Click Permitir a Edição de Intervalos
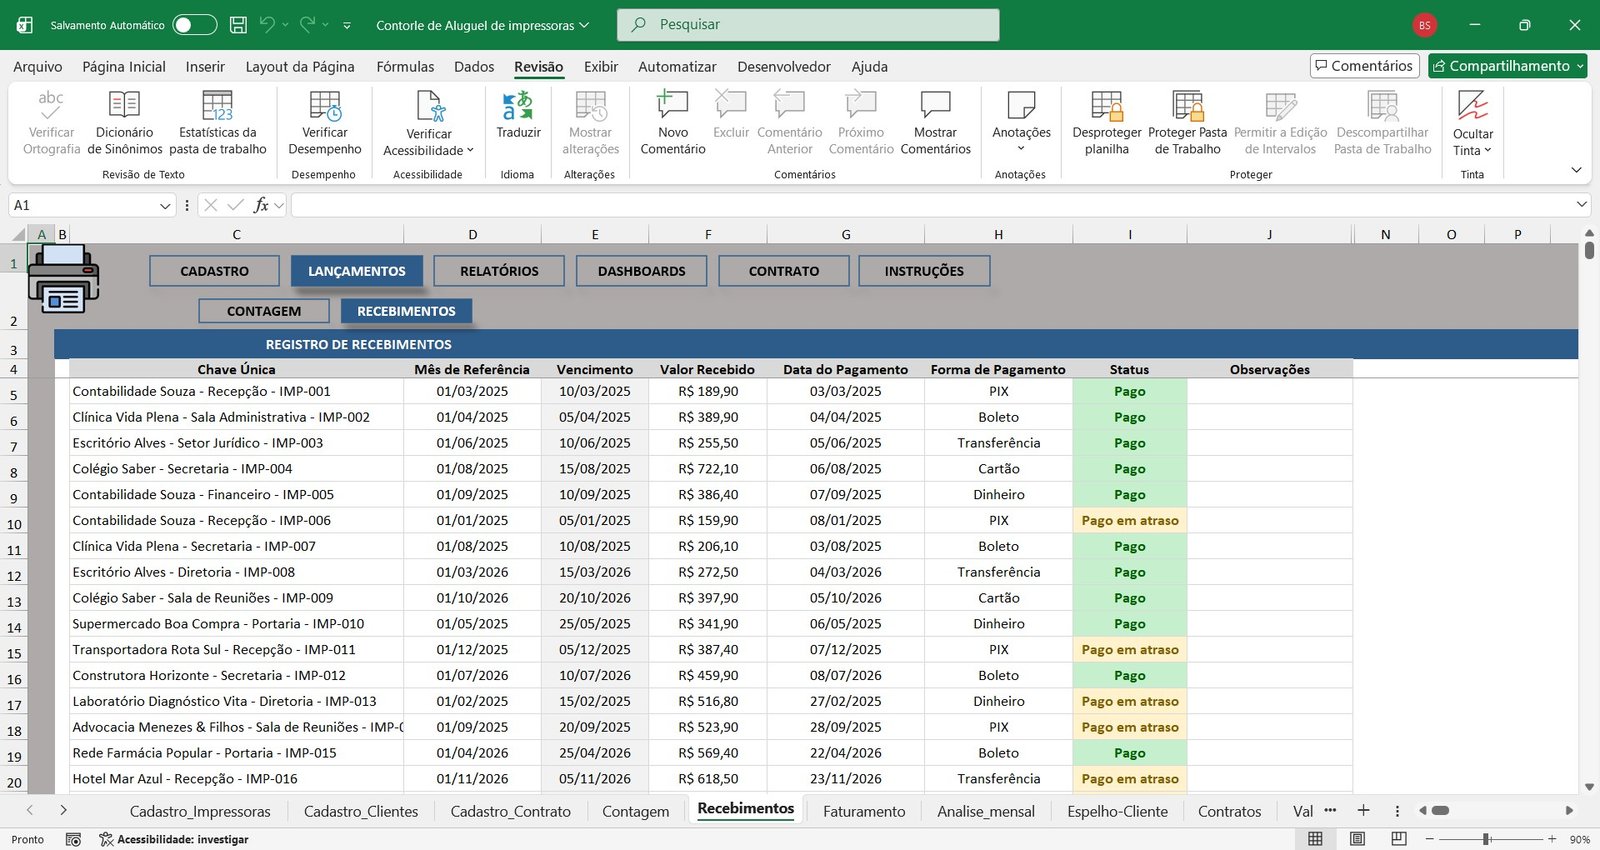 [x=1281, y=123]
